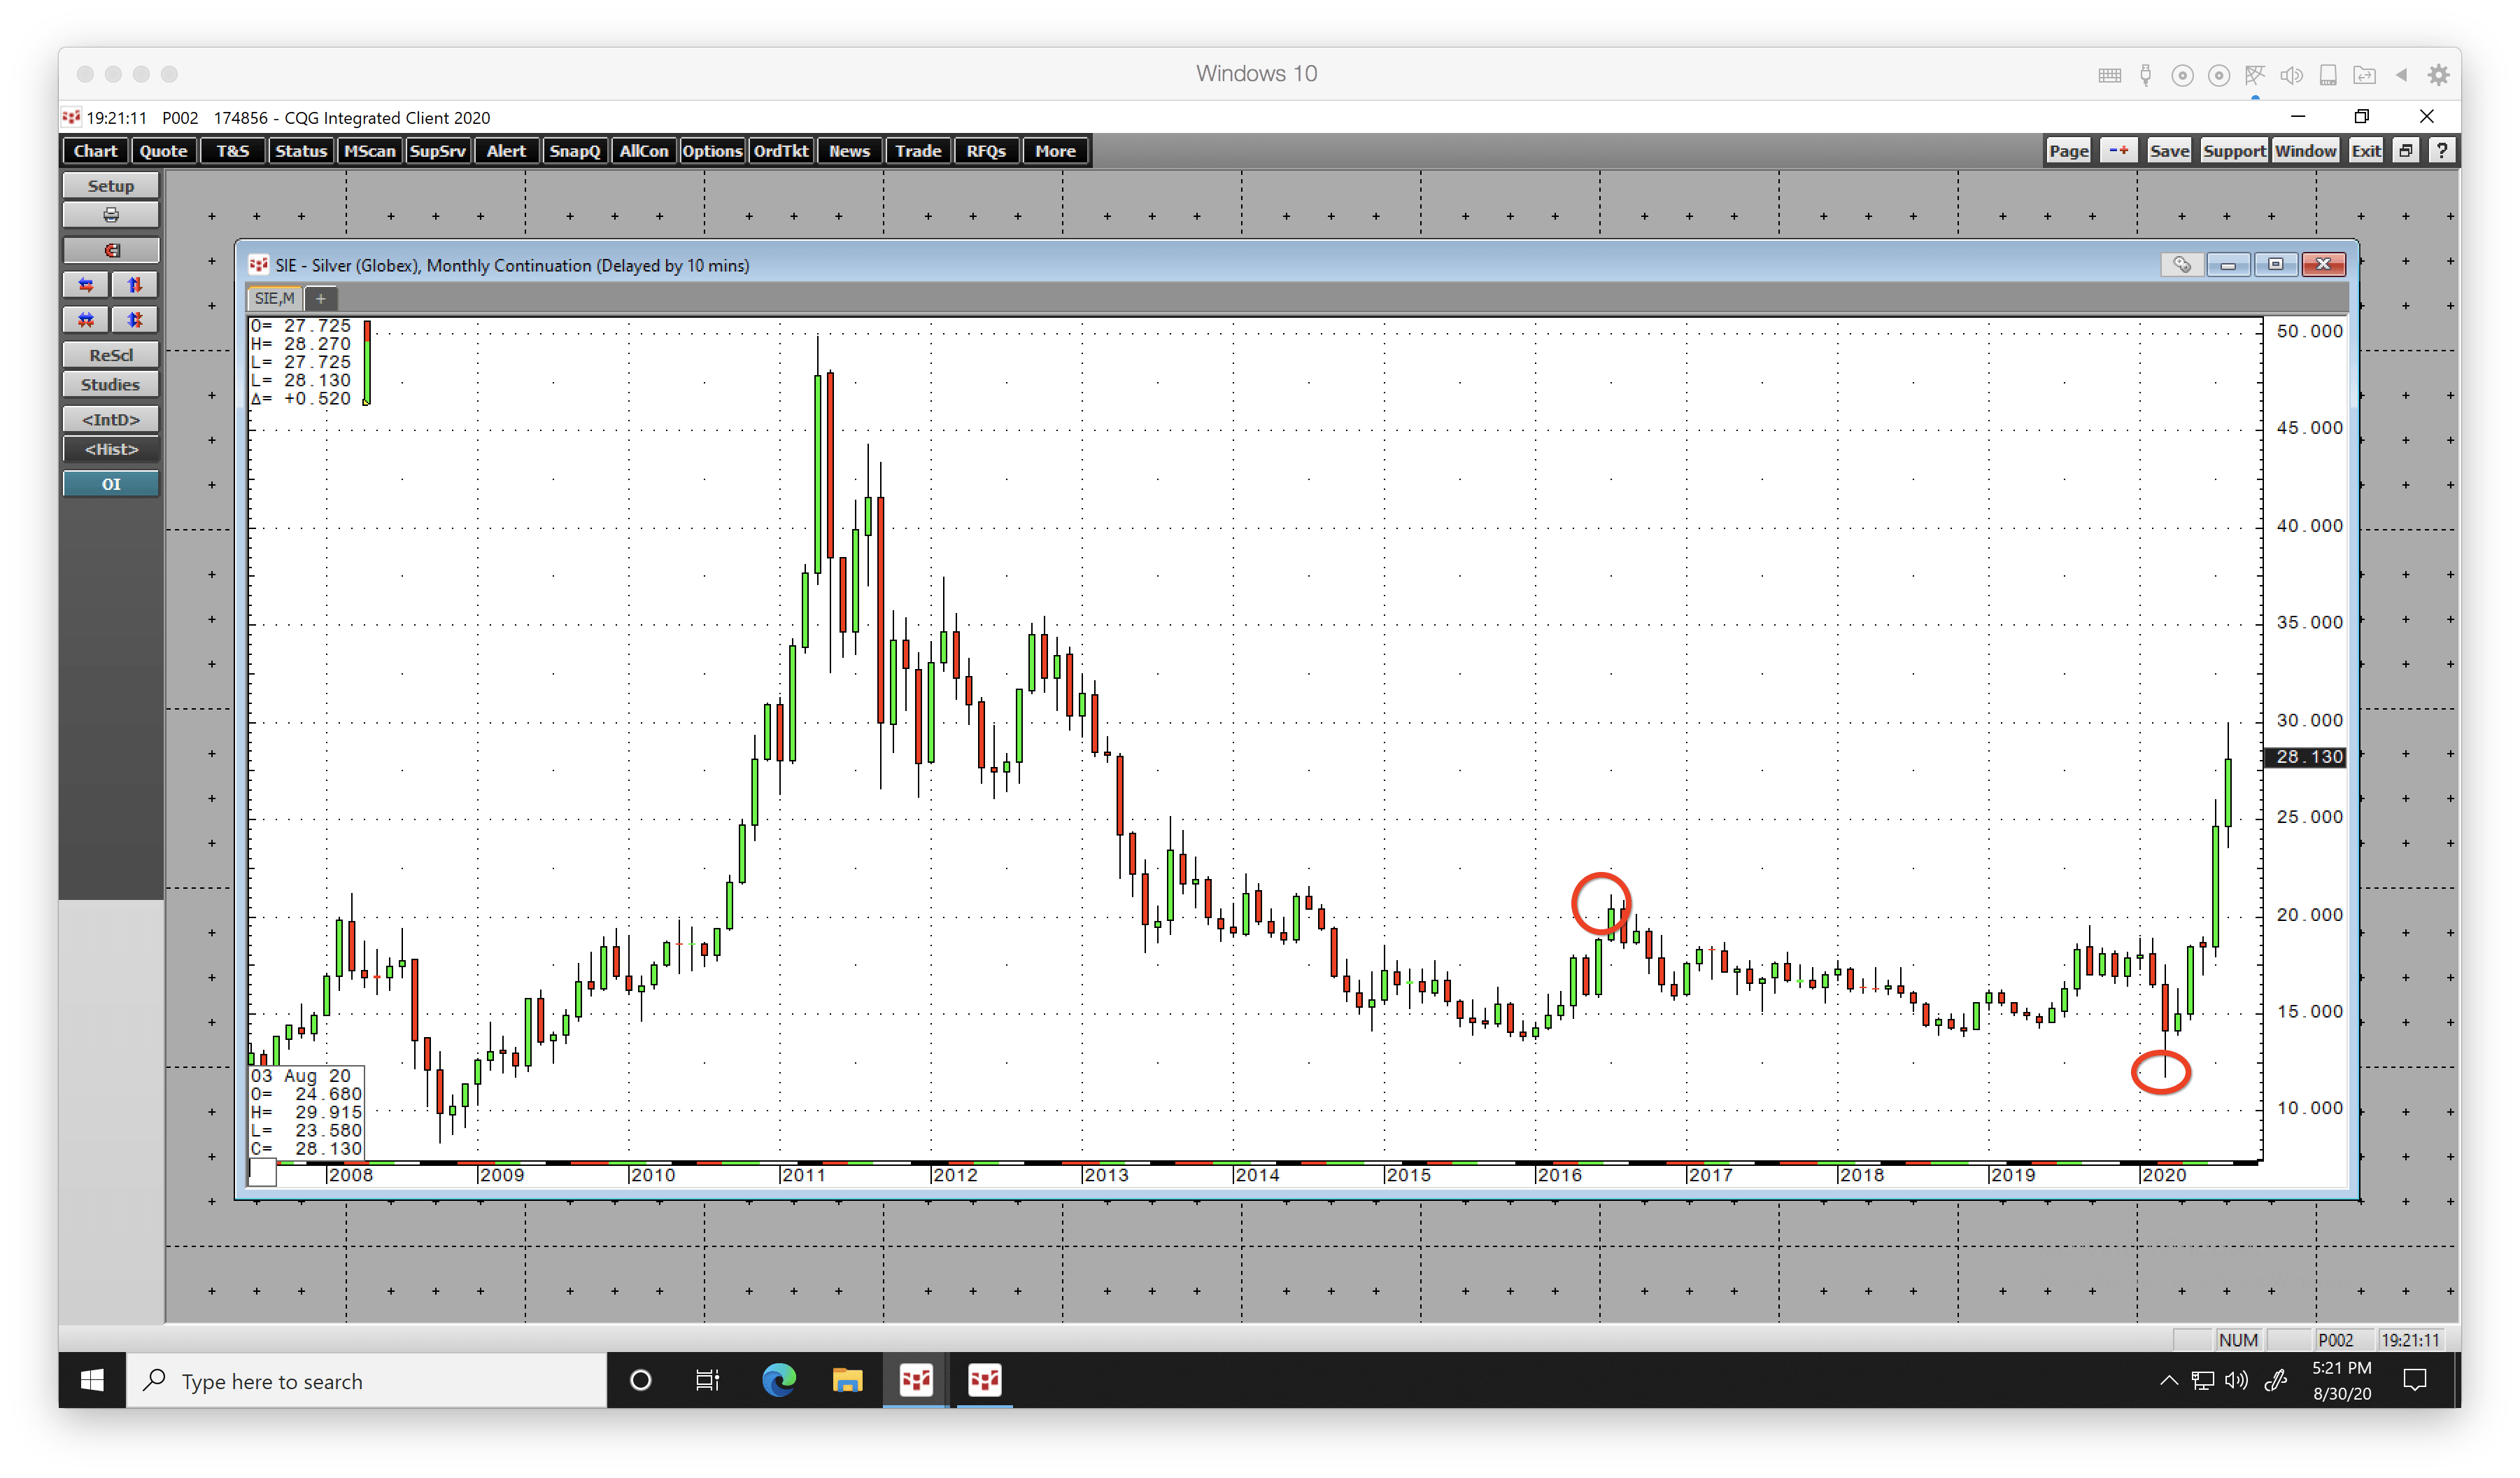Click the minus-plus page navigation icon
Image resolution: width=2520 pixels, height=1478 pixels.
pyautogui.click(x=2118, y=151)
